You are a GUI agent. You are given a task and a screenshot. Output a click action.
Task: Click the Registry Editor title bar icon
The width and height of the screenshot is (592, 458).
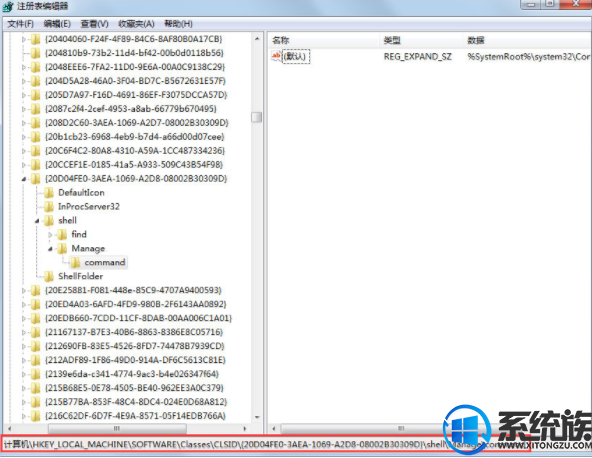8,6
